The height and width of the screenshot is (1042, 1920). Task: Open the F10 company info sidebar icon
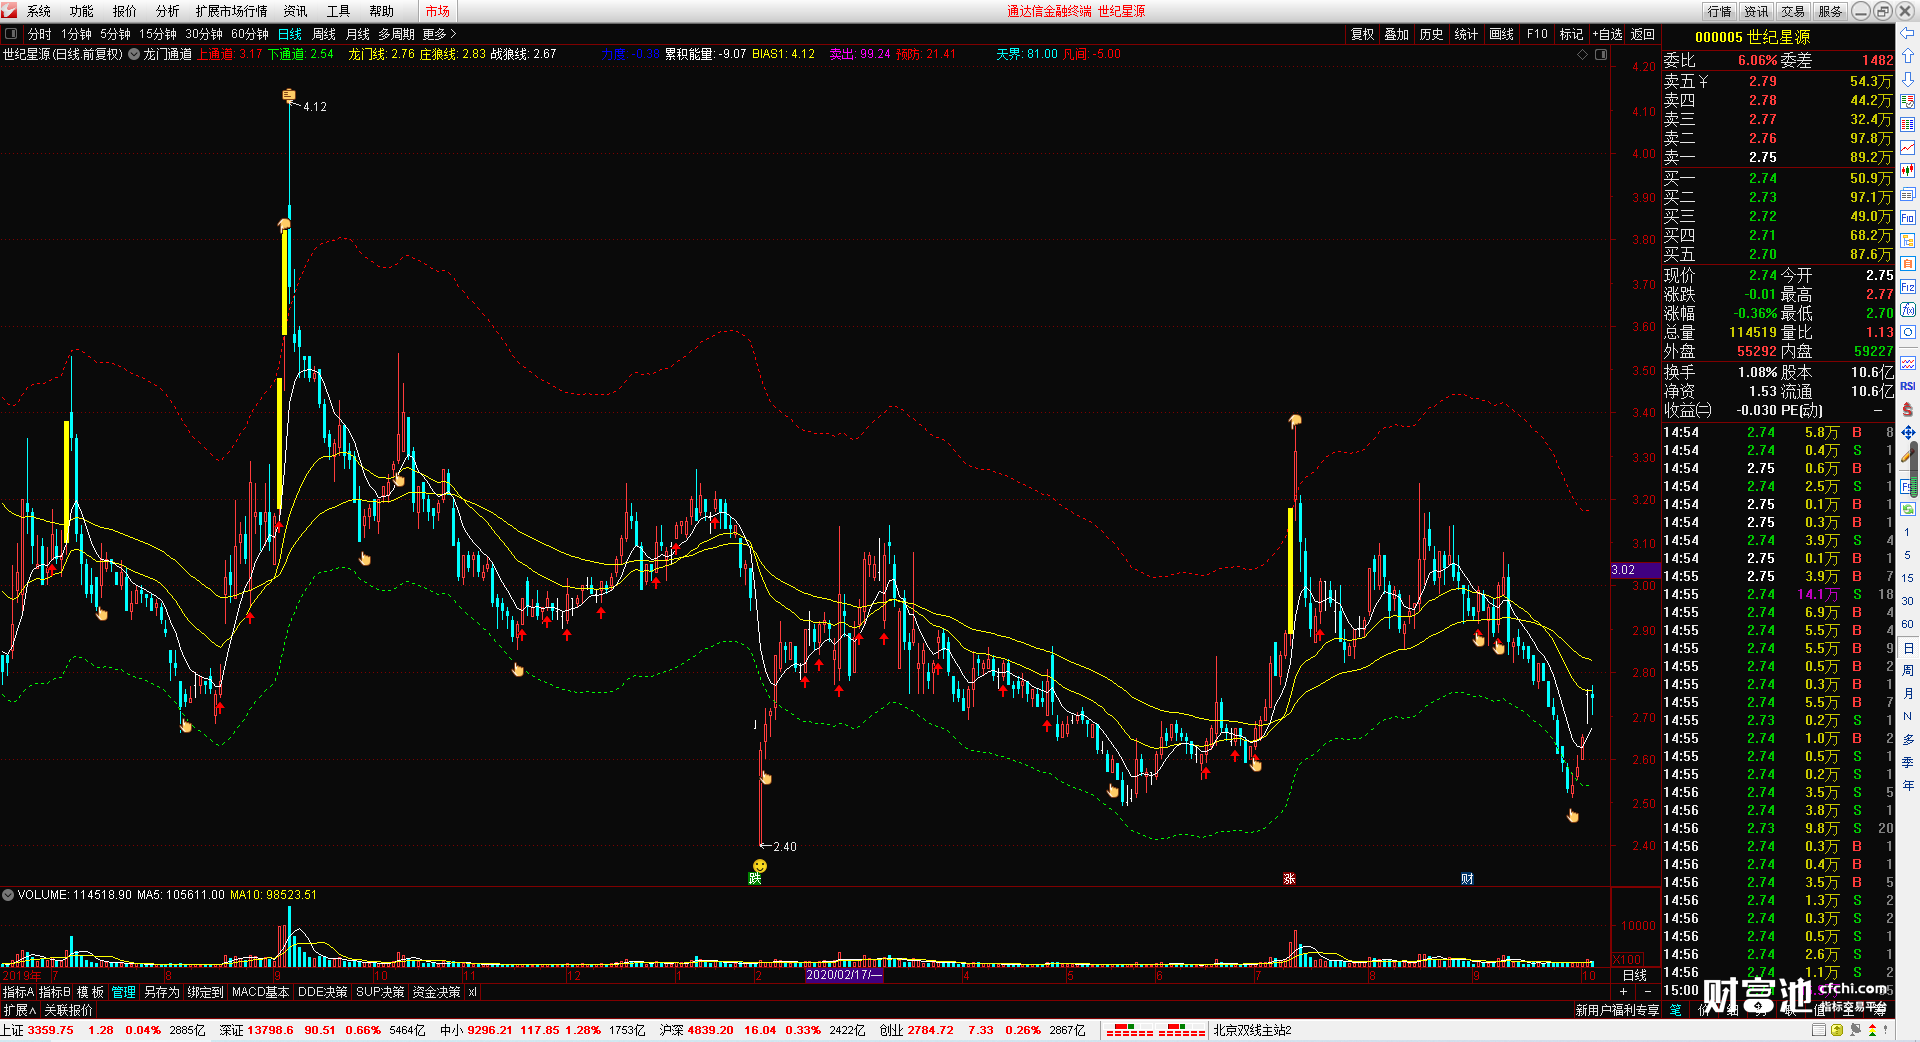(1908, 217)
